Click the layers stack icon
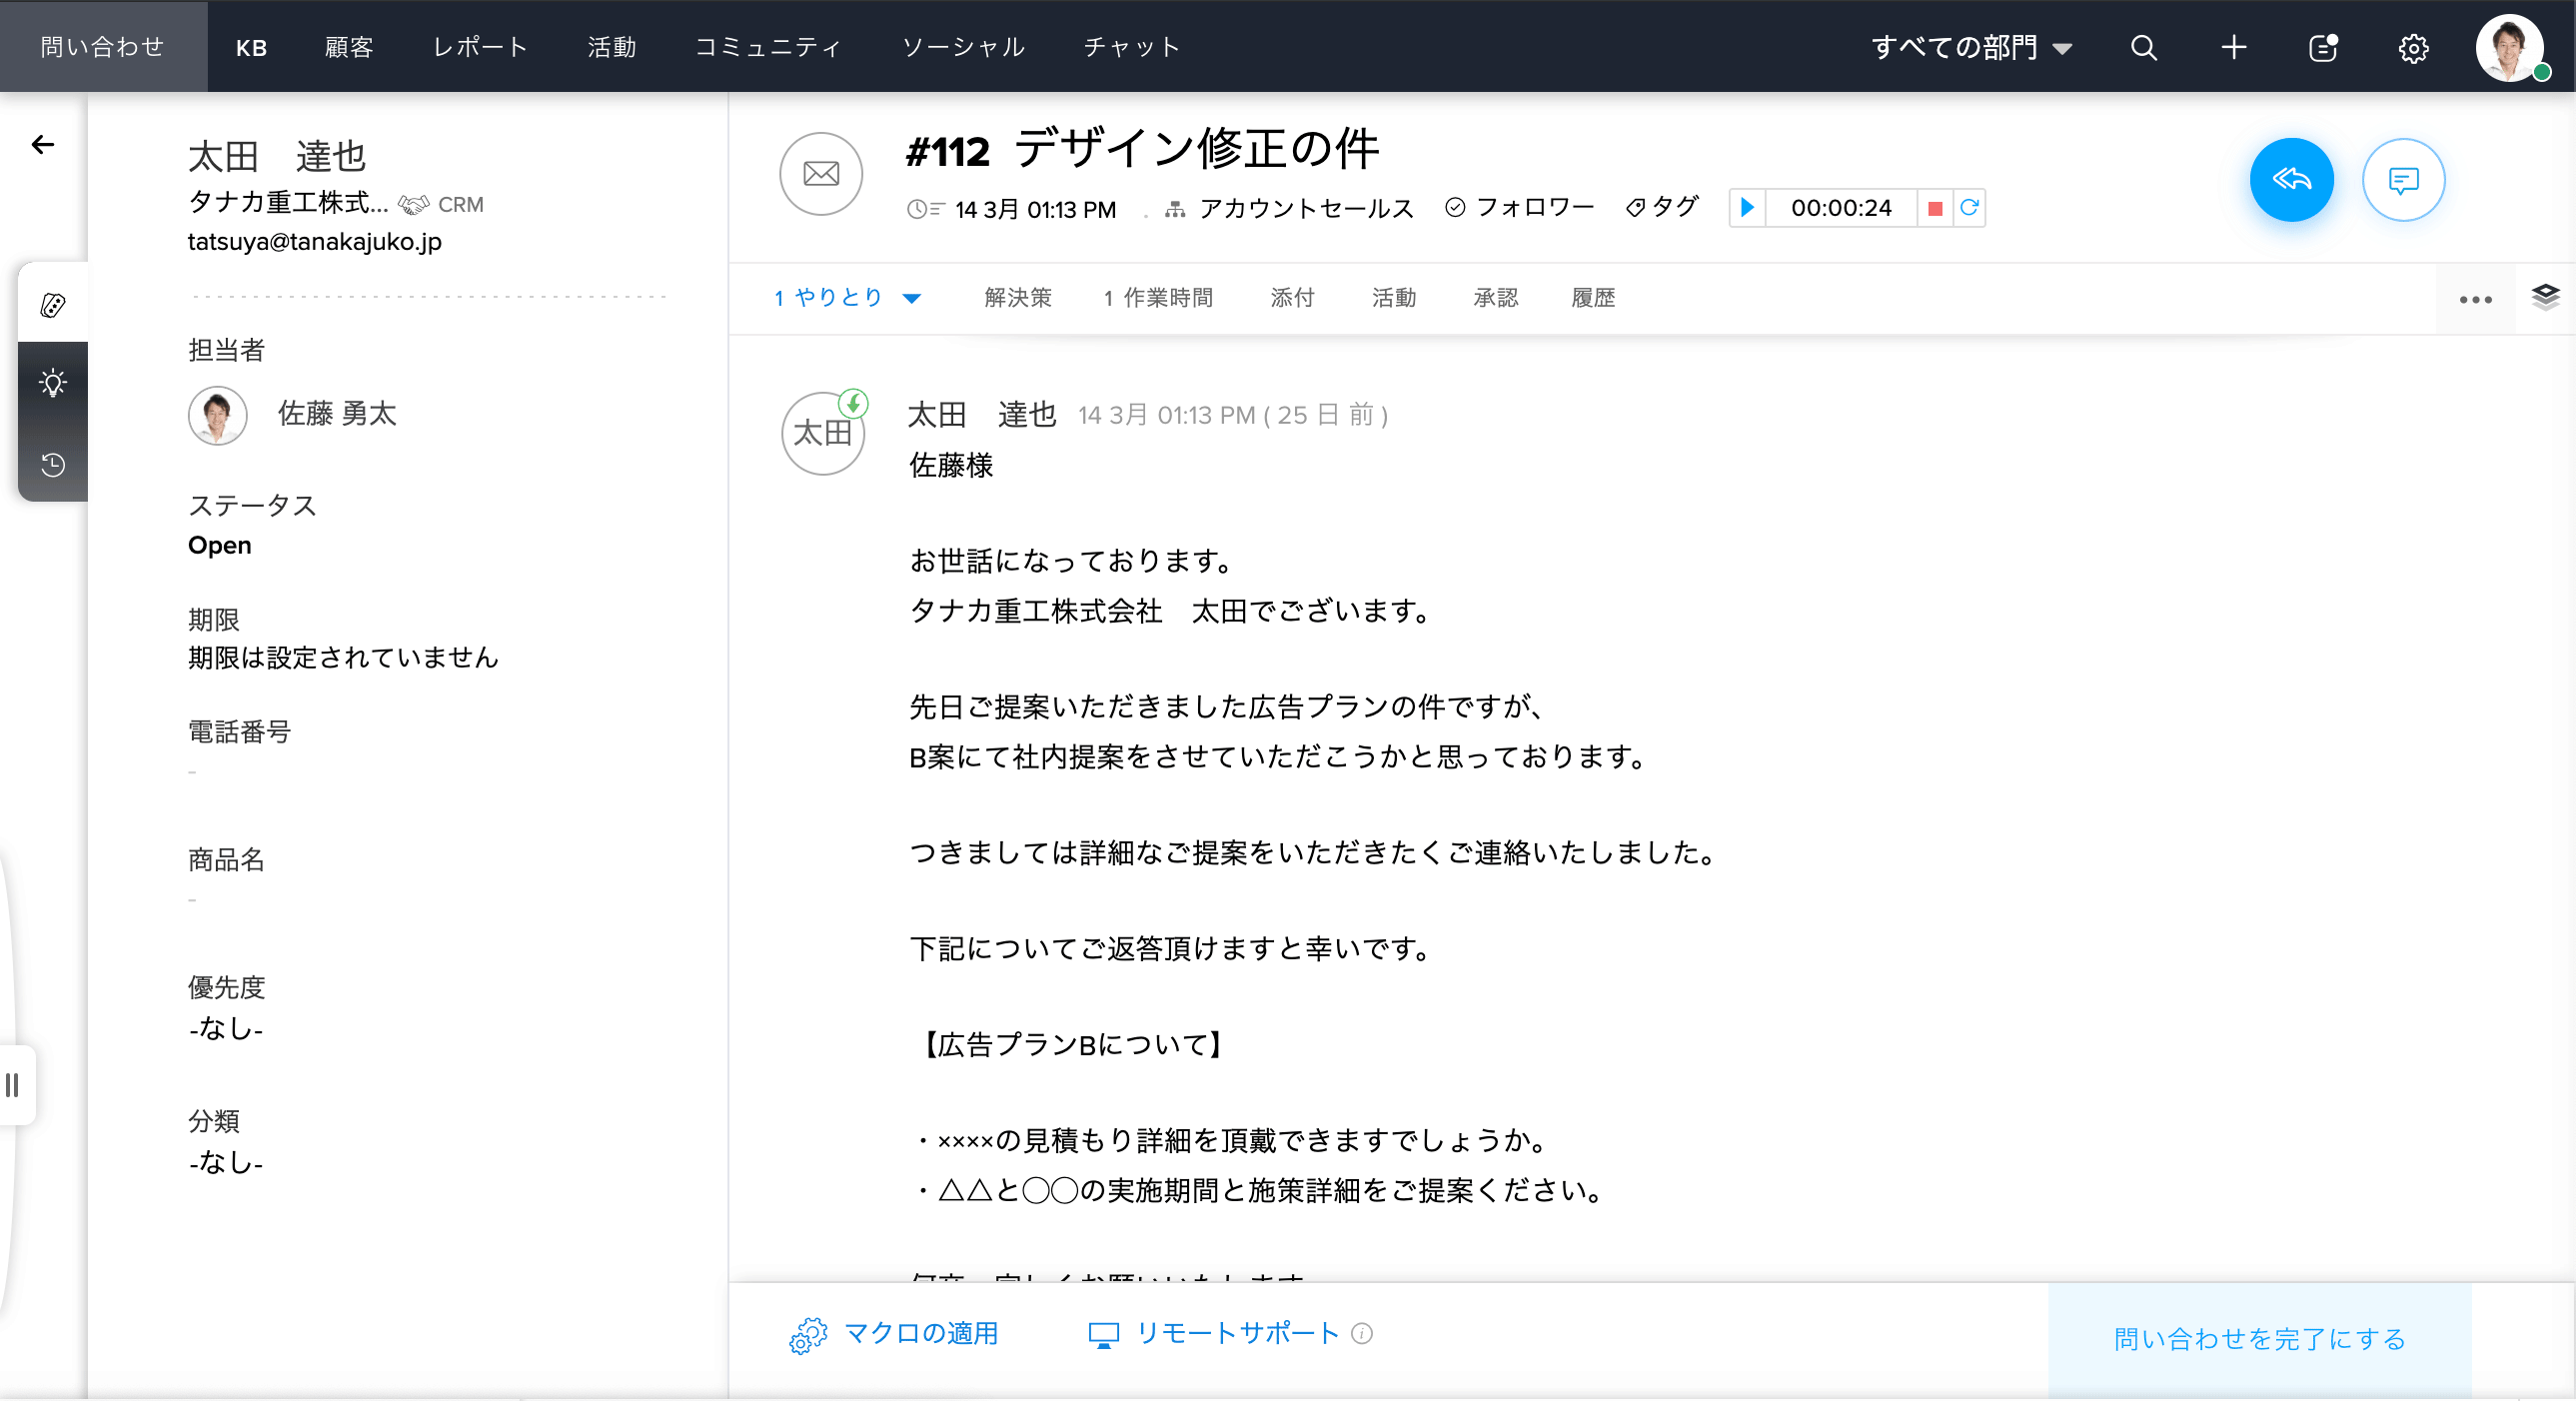This screenshot has height=1401, width=2576. pyautogui.click(x=2546, y=297)
